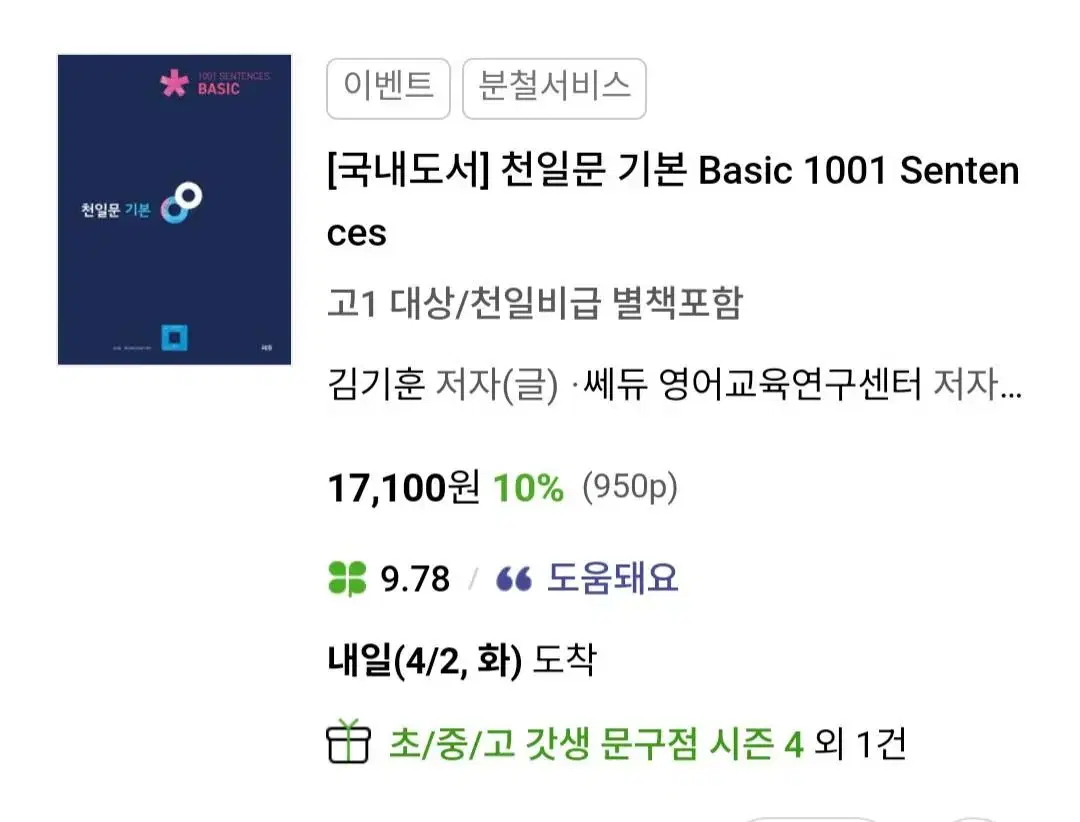Show the 외 1건 additional events
1080x822 pixels.
pyautogui.click(x=860, y=743)
